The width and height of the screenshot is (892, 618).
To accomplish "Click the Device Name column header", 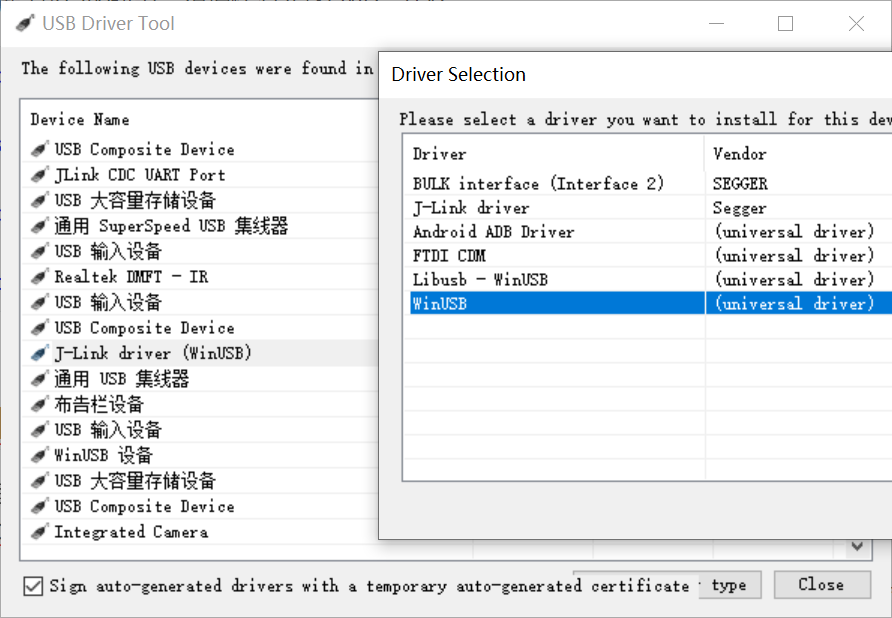I will pyautogui.click(x=80, y=120).
